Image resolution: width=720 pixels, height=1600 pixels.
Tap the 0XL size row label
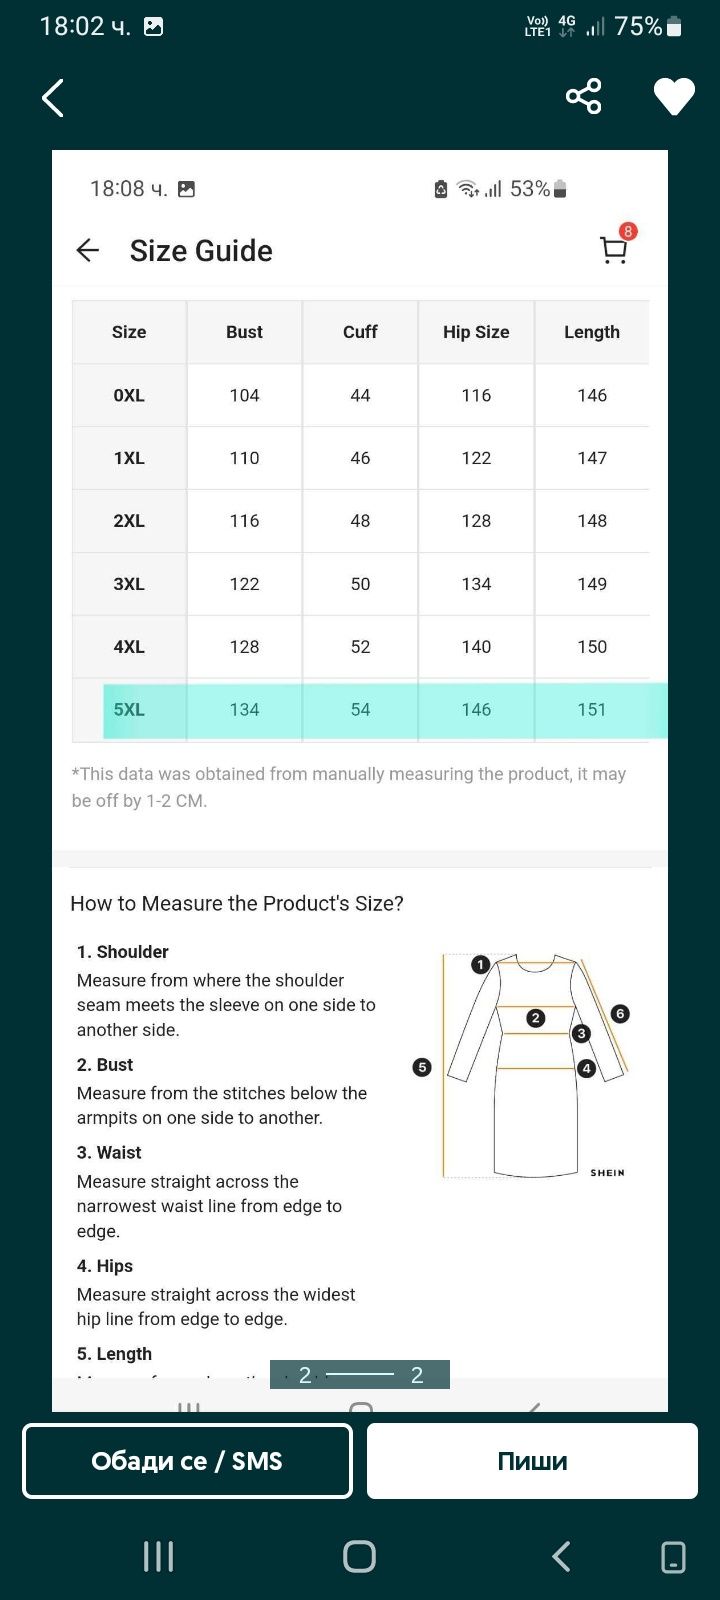pyautogui.click(x=129, y=395)
